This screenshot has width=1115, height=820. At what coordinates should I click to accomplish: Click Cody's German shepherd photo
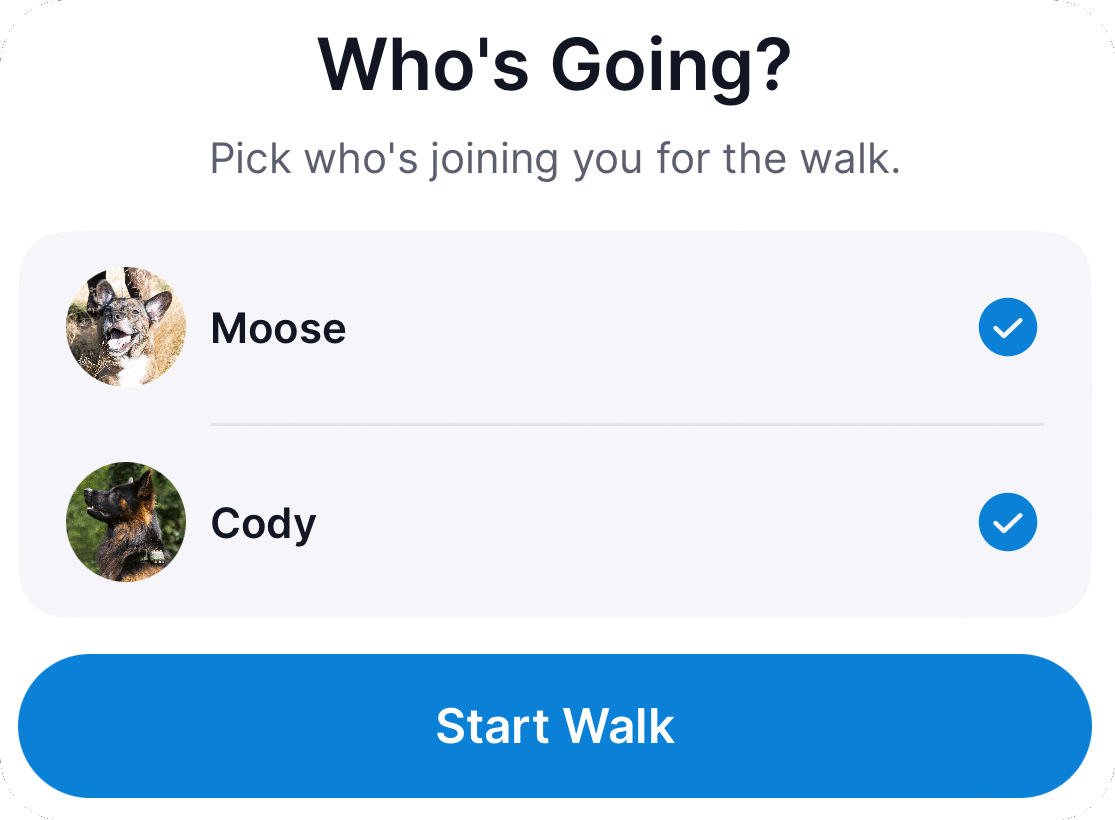[x=126, y=522]
